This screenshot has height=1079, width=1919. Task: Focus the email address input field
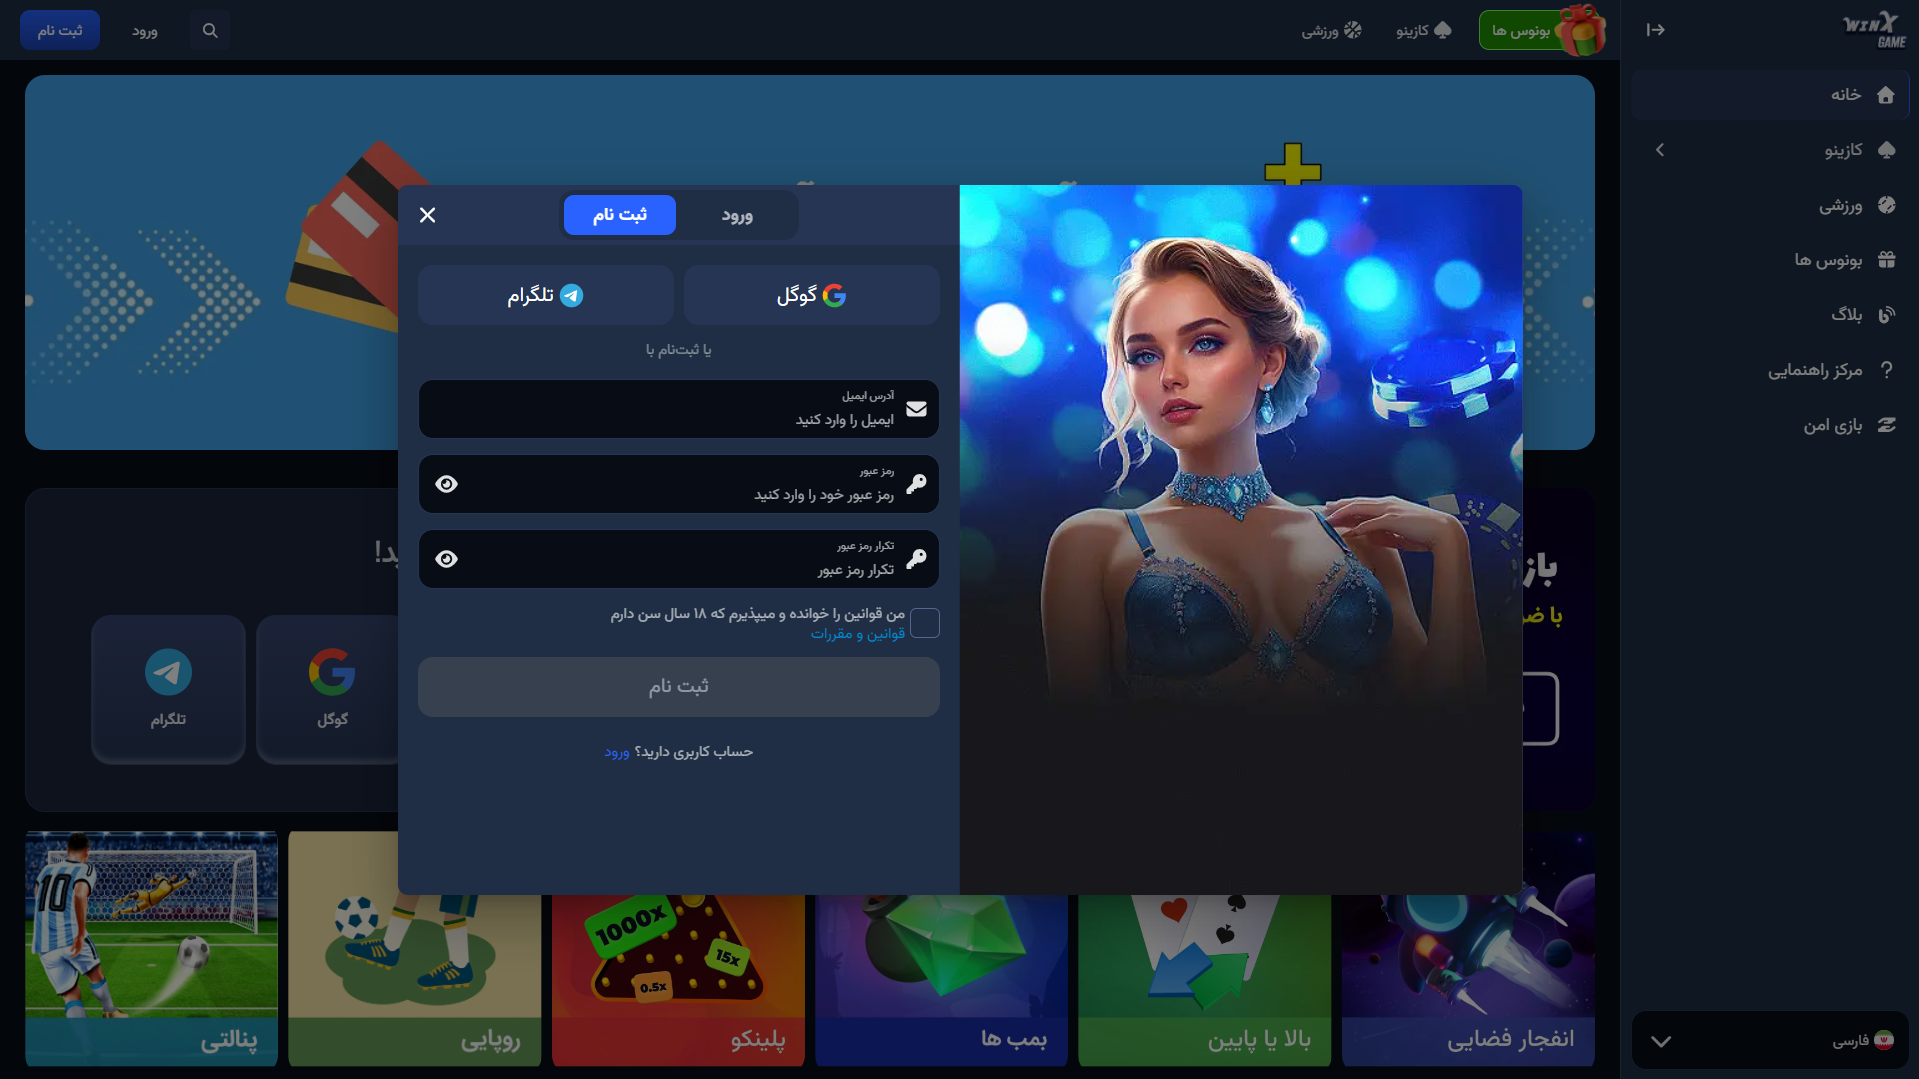tap(678, 409)
